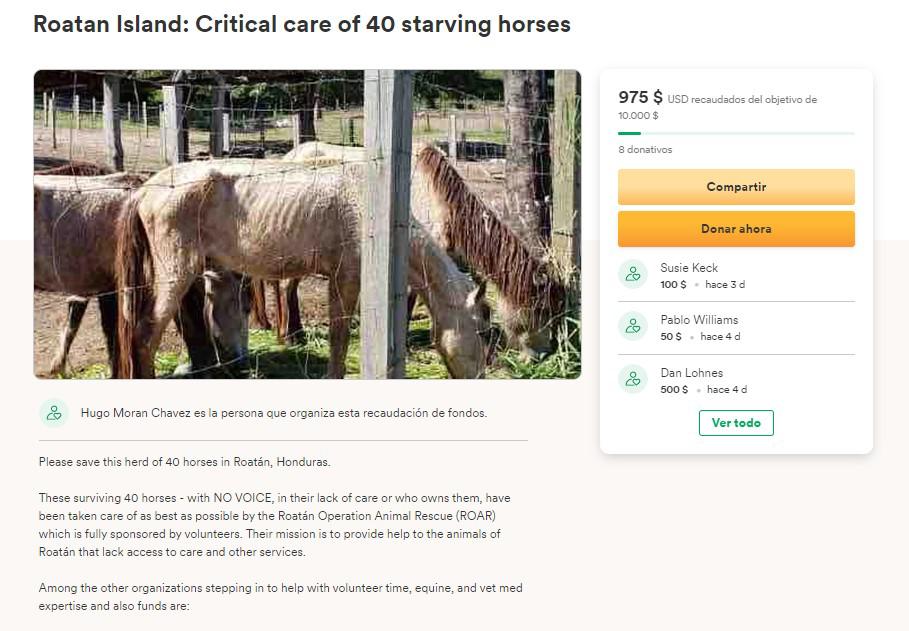Viewport: 909px width, 631px height.
Task: Select the Susie Keck donor name
Action: 689,268
